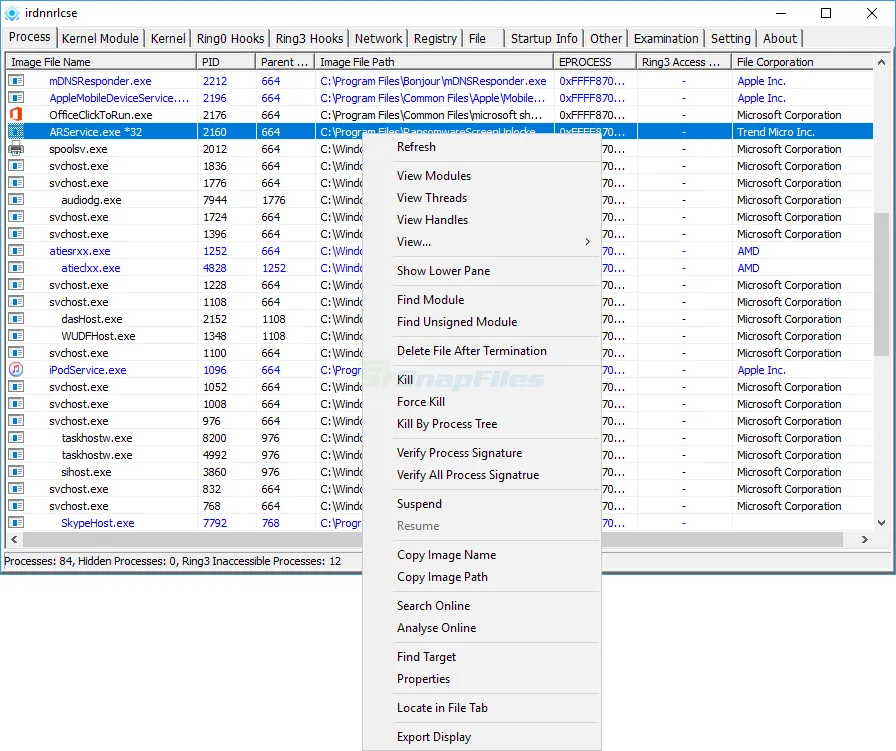The height and width of the screenshot is (751, 896).
Task: Click icon of svchost.exe with PID 832
Action: (17, 489)
